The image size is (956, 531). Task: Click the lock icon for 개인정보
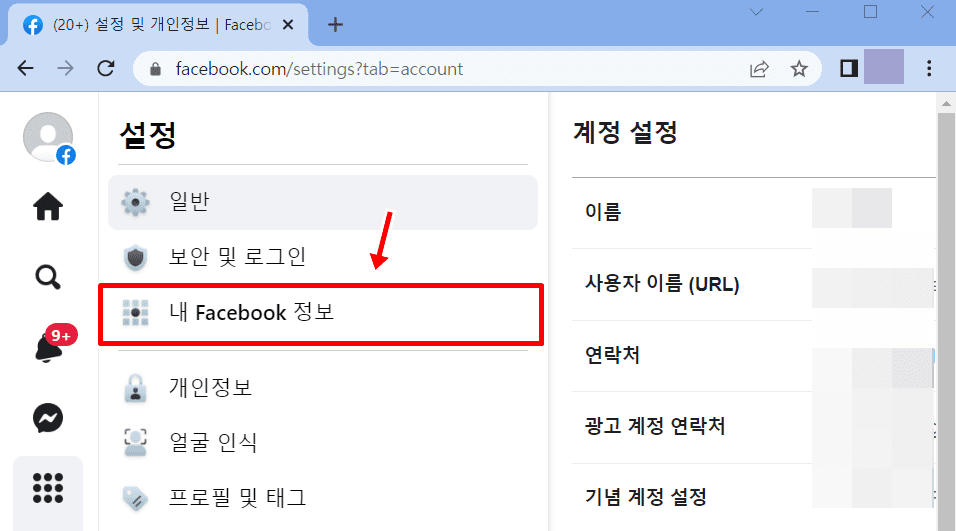point(135,388)
